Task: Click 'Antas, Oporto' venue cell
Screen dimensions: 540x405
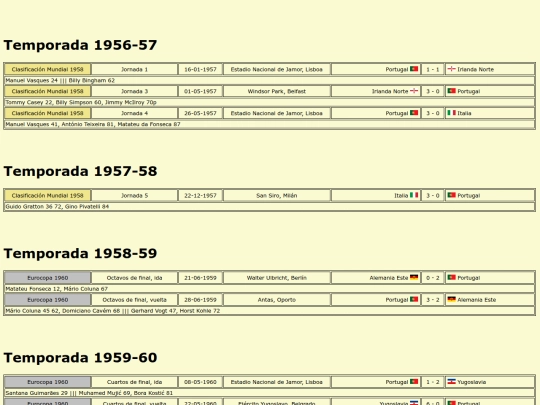Action: click(x=277, y=300)
